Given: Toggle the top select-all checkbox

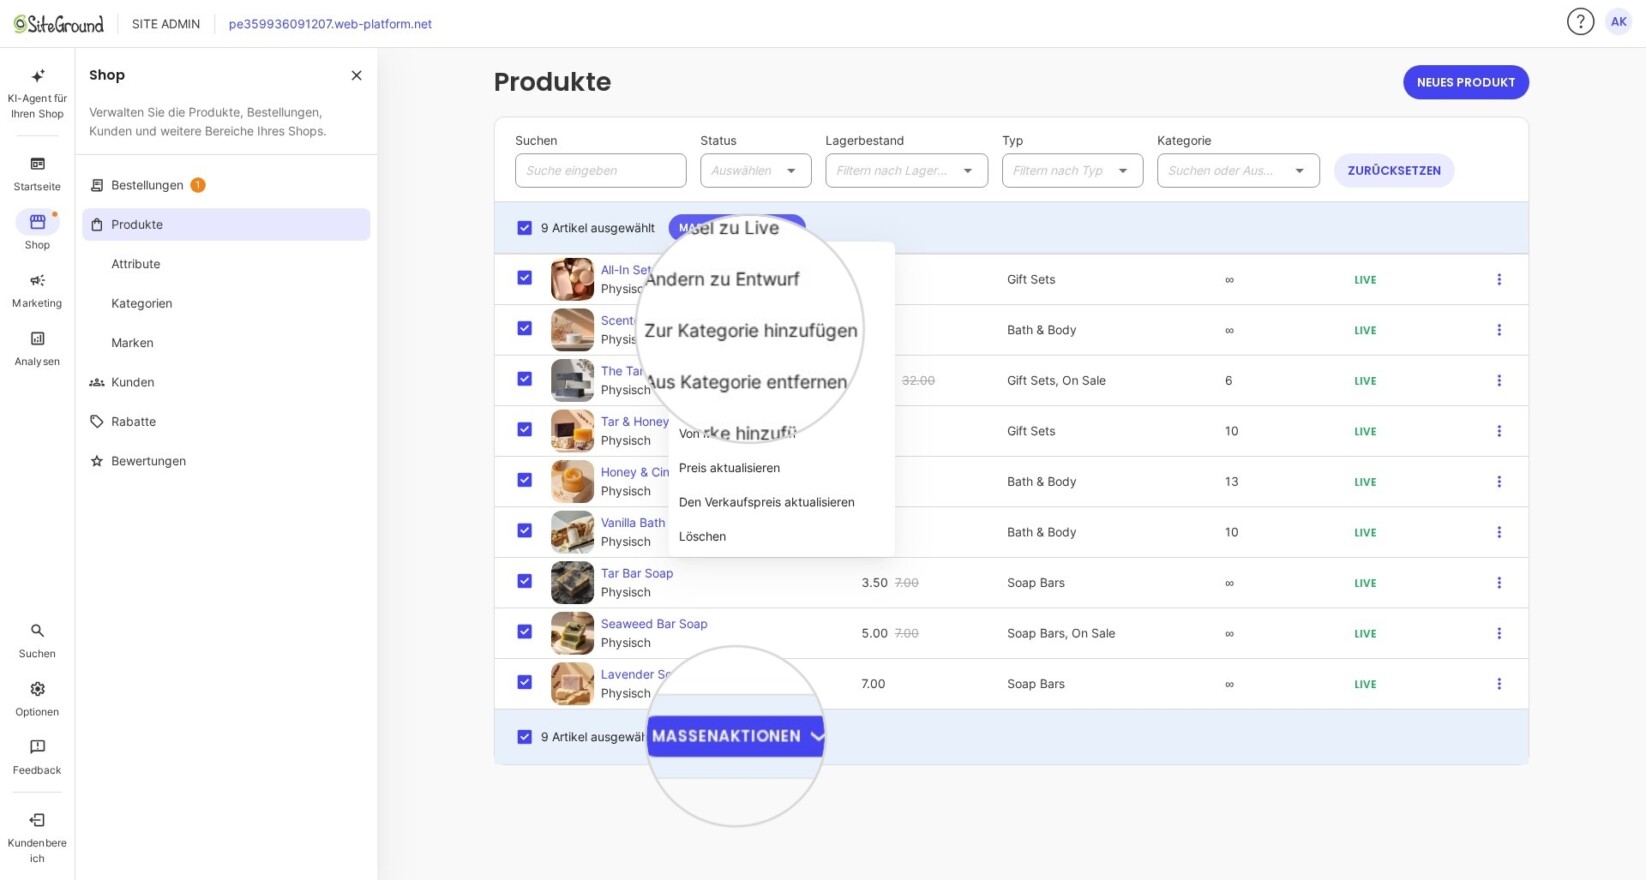Looking at the screenshot, I should coord(524,228).
